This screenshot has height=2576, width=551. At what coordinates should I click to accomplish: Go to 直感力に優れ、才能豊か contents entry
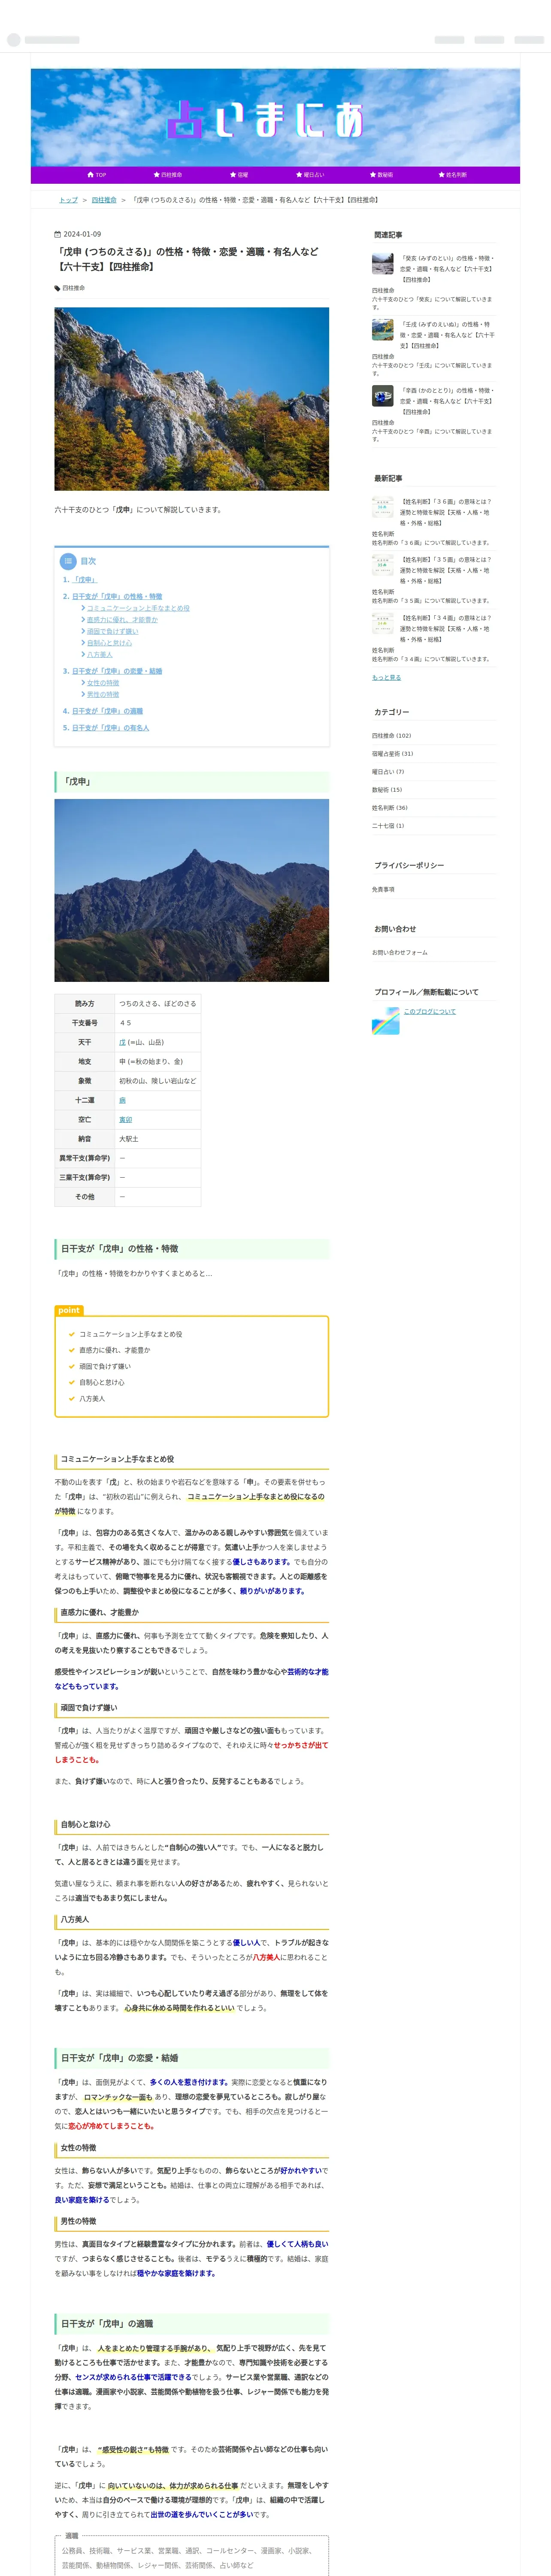pyautogui.click(x=122, y=620)
